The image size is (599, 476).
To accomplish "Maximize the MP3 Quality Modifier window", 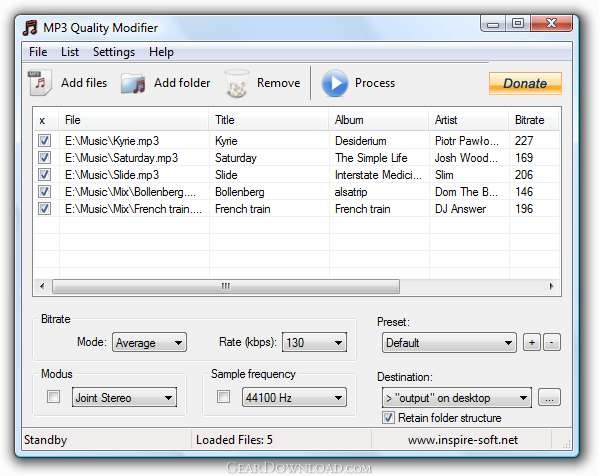I will (518, 24).
